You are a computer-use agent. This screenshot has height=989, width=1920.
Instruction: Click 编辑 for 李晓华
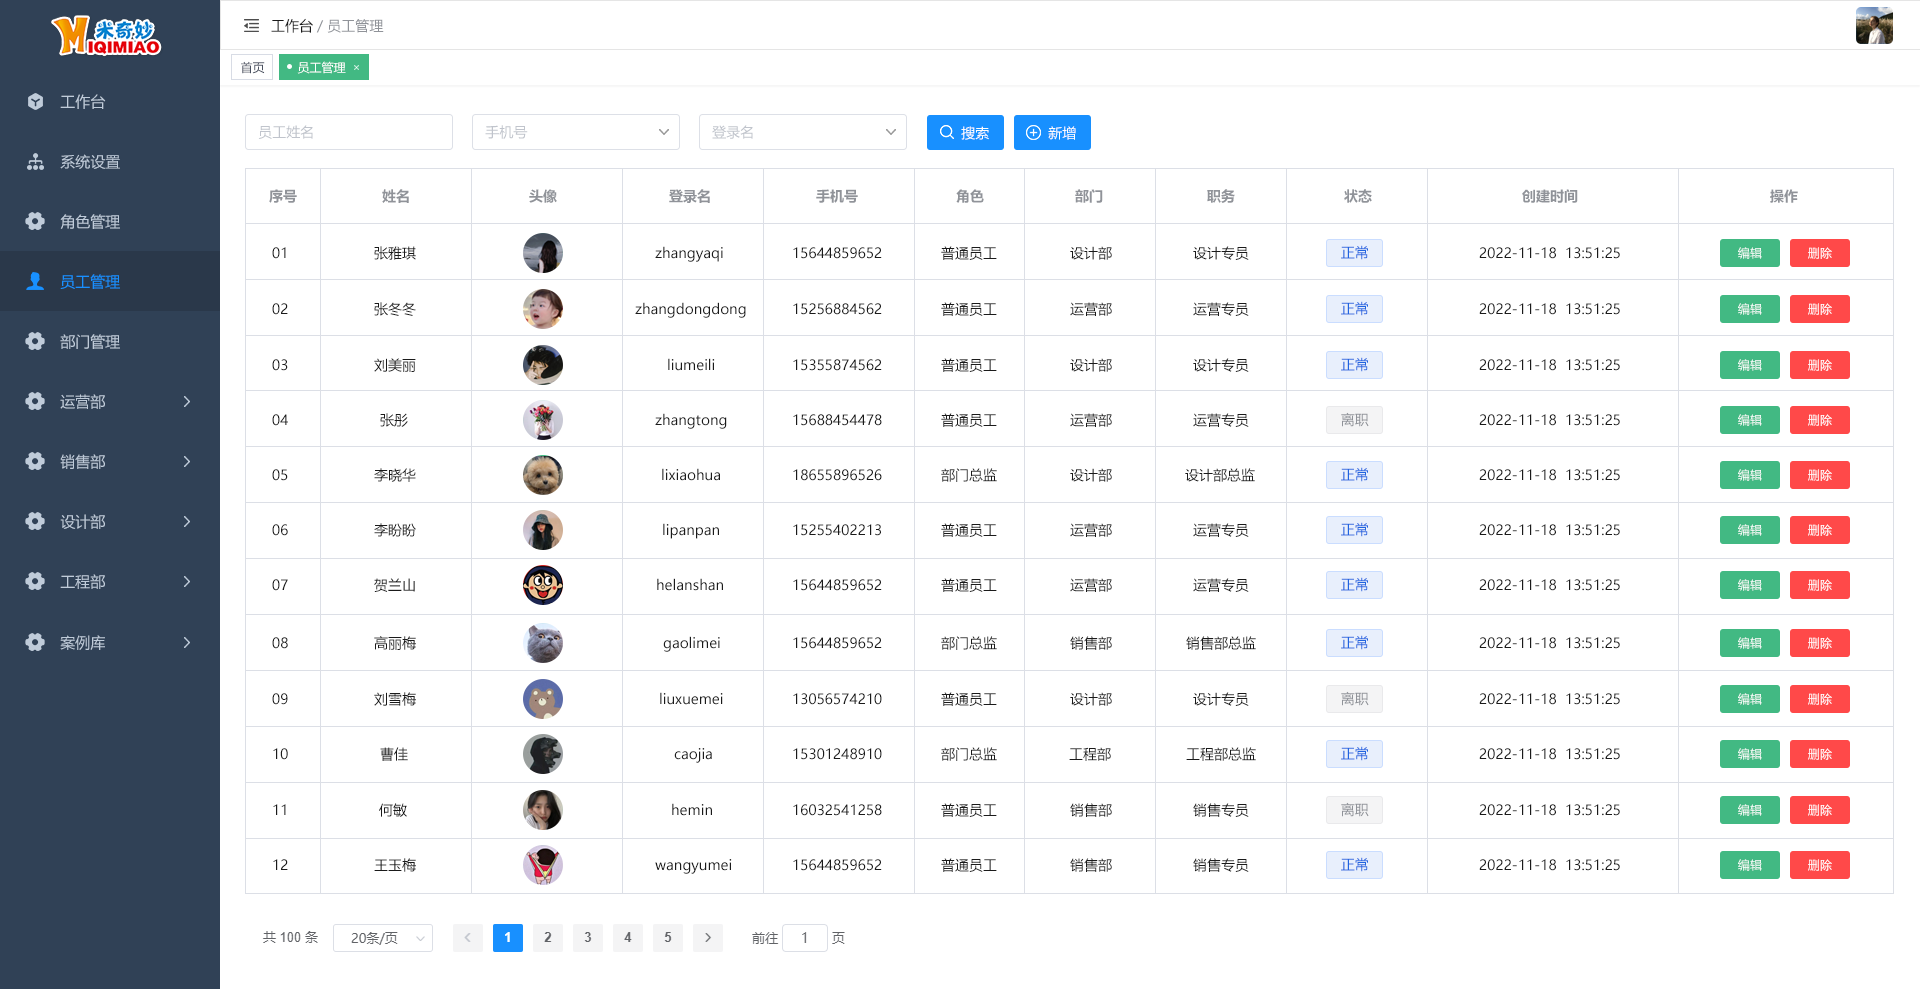coord(1750,475)
